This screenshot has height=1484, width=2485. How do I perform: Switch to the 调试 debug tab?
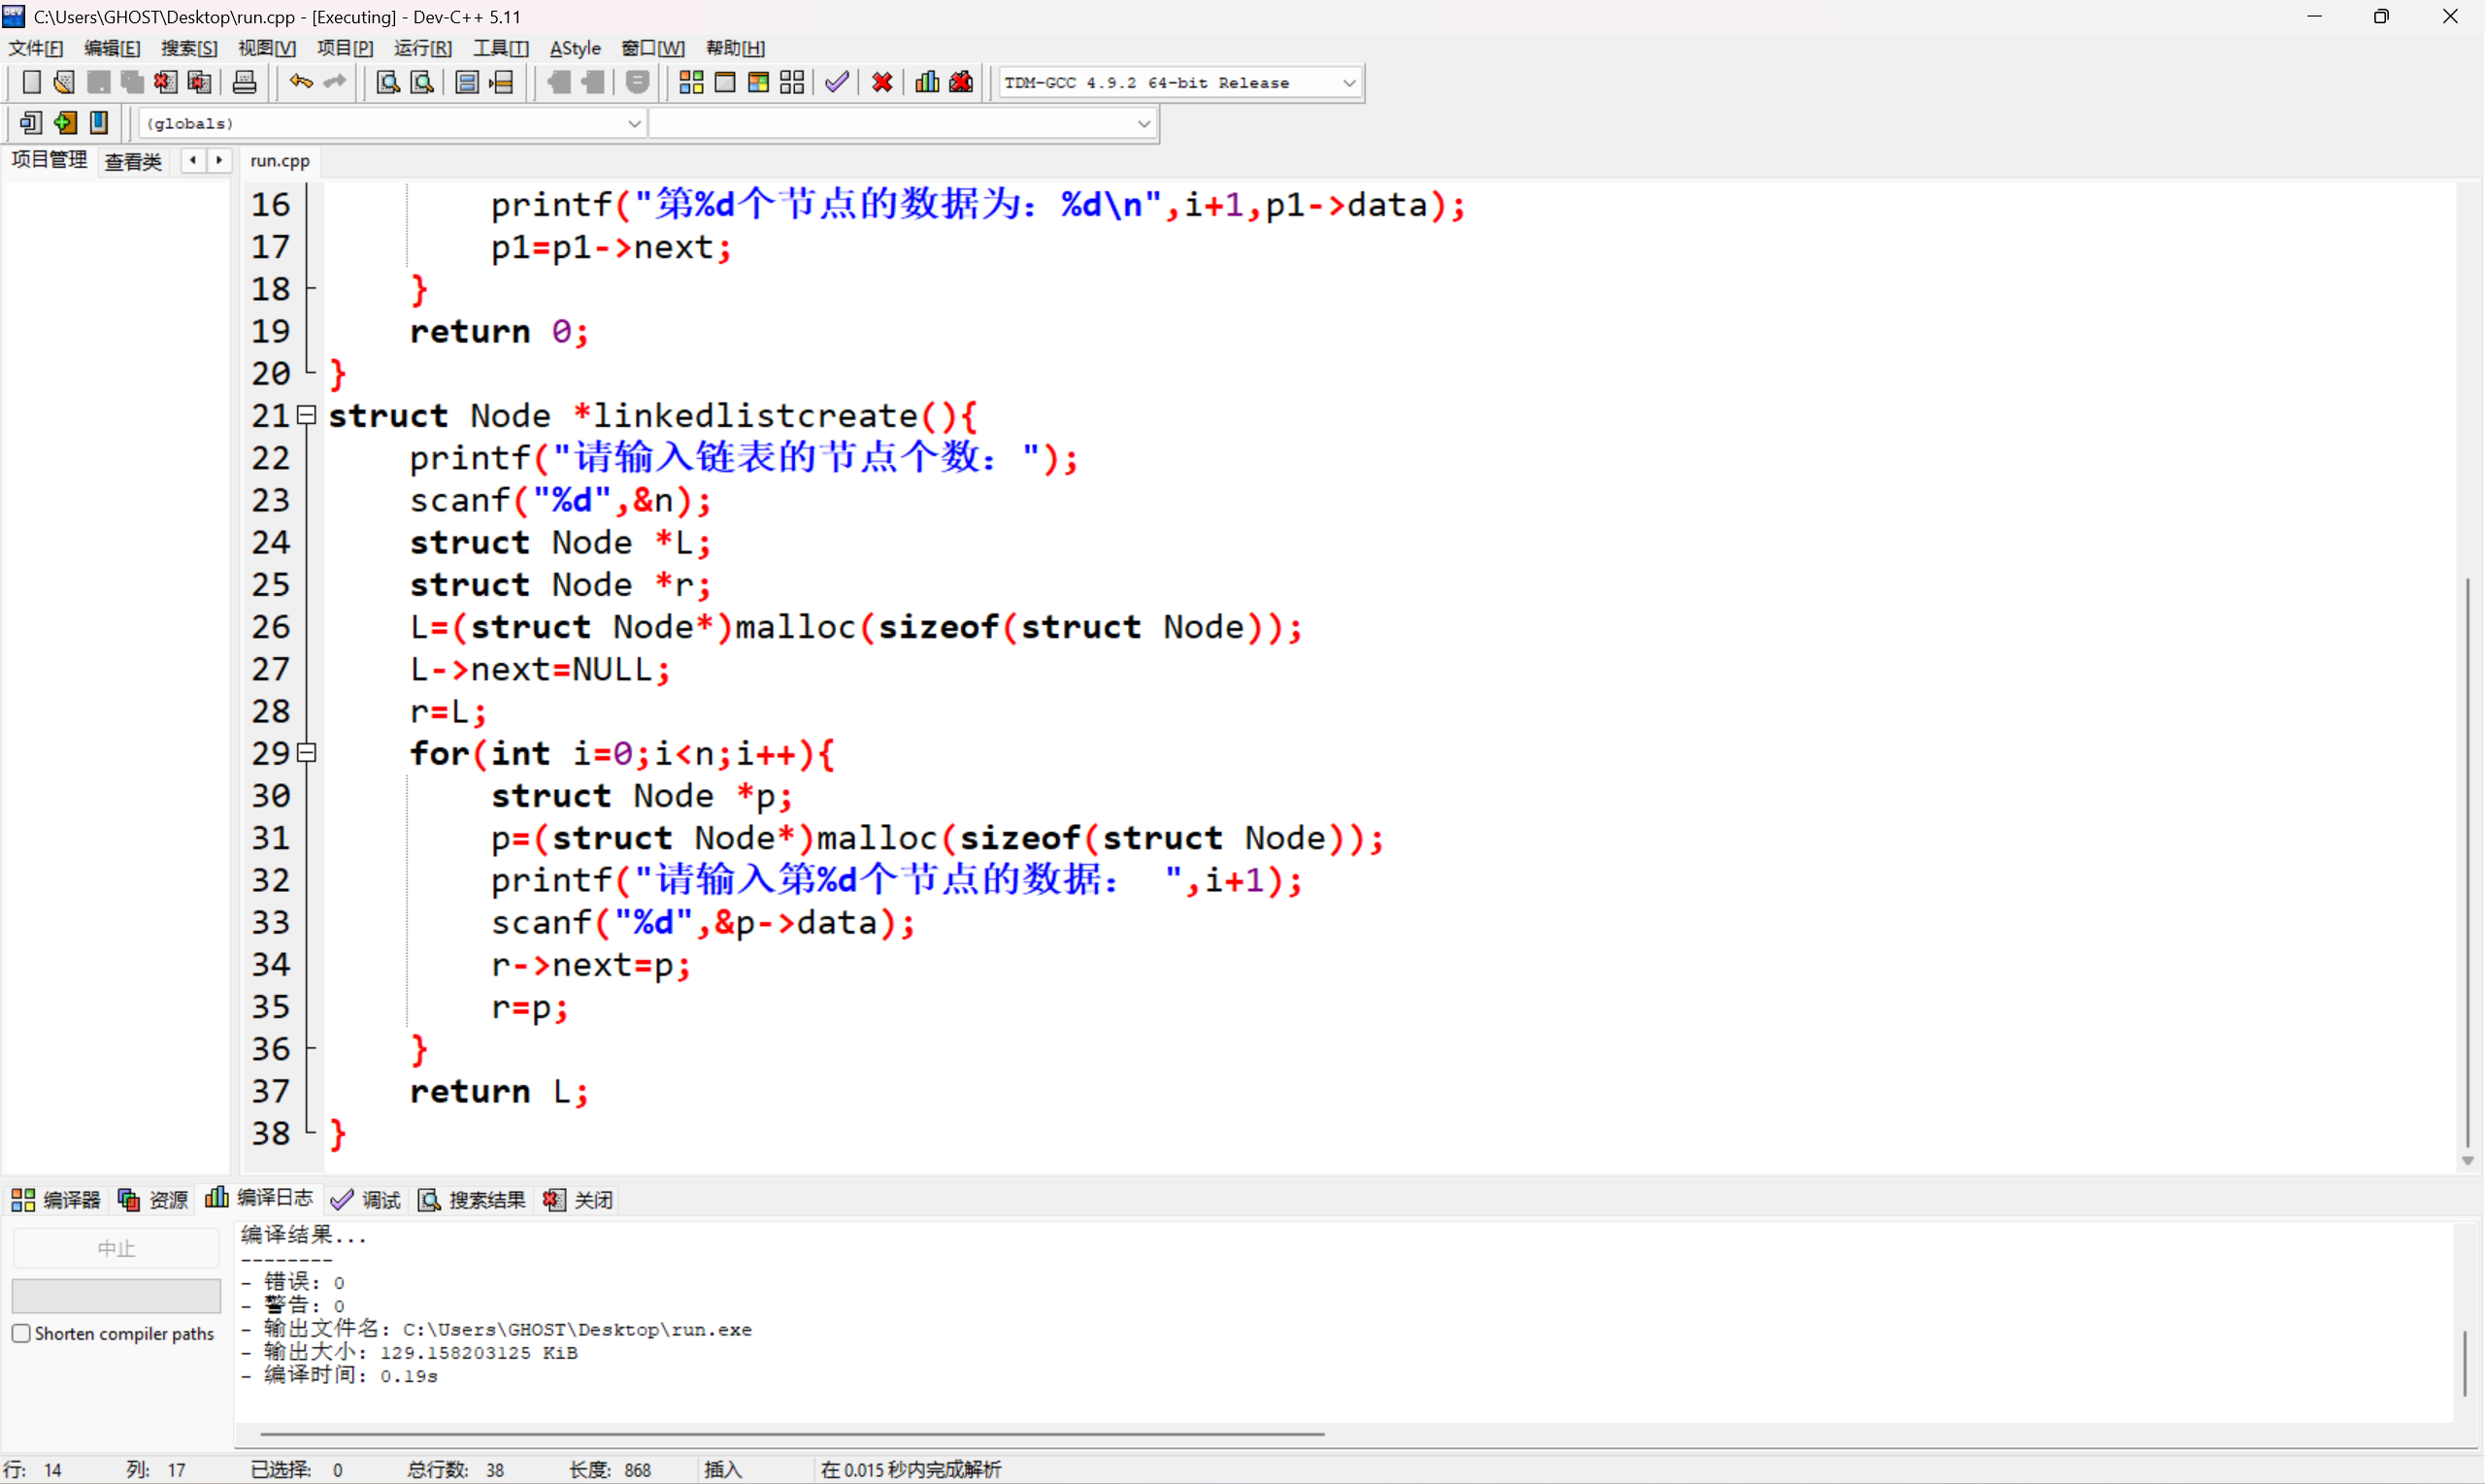(367, 1199)
